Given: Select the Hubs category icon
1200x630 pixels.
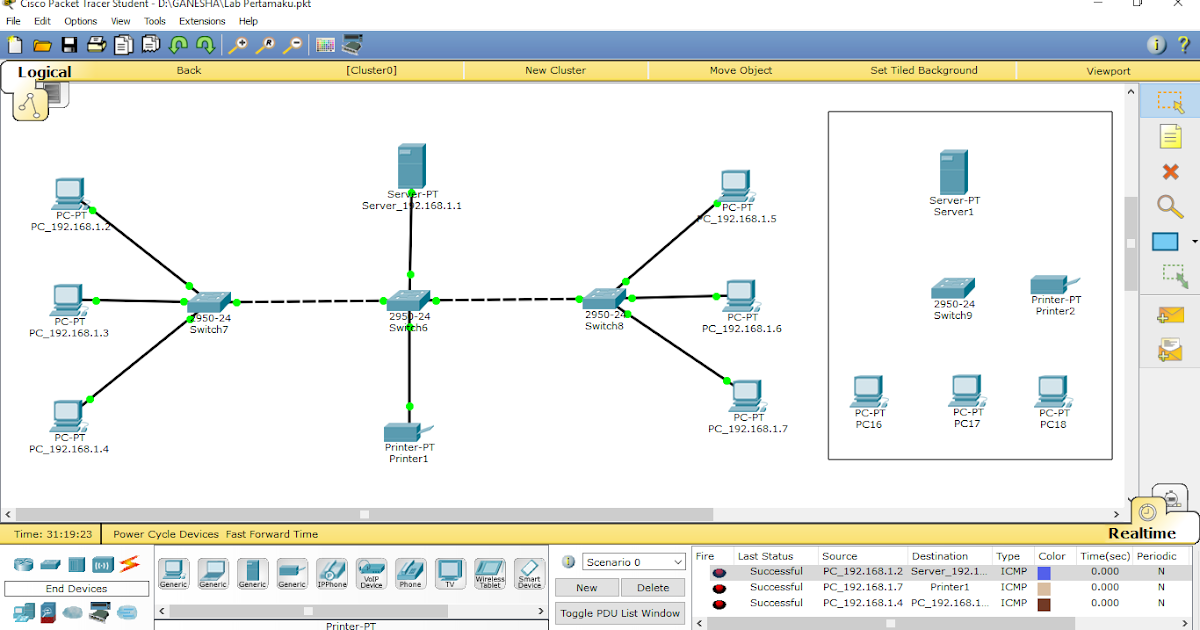Looking at the screenshot, I should [77, 565].
